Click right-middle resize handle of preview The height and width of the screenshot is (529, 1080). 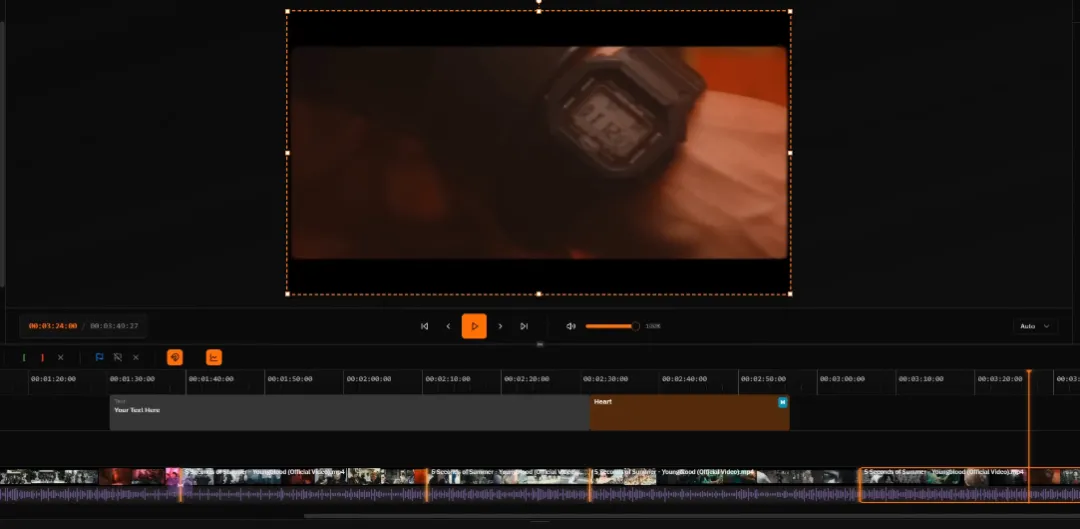point(790,153)
